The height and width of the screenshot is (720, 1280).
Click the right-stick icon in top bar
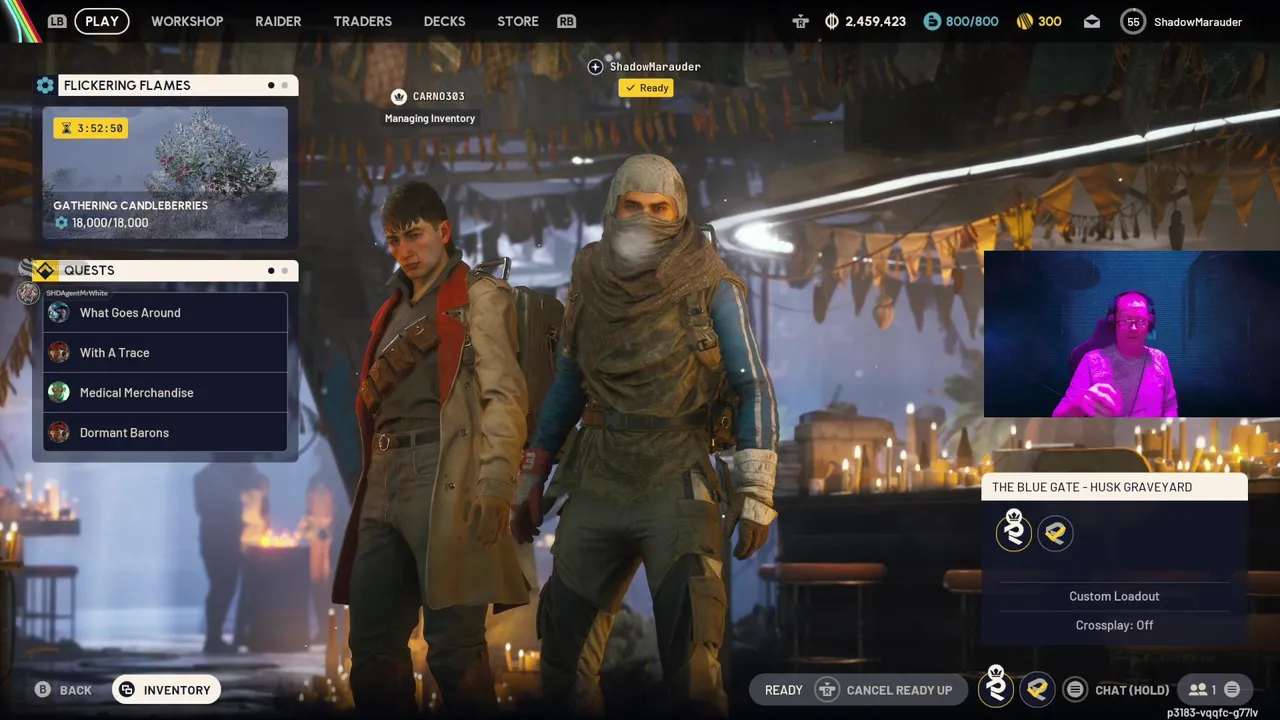pyautogui.click(x=800, y=21)
